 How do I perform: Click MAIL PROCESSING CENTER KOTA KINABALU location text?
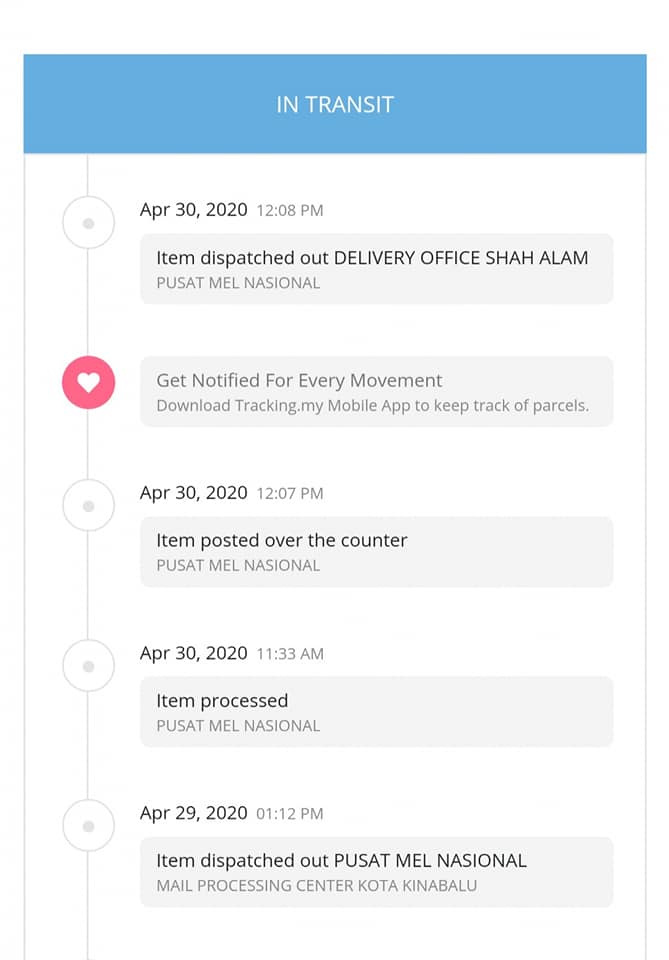[316, 886]
